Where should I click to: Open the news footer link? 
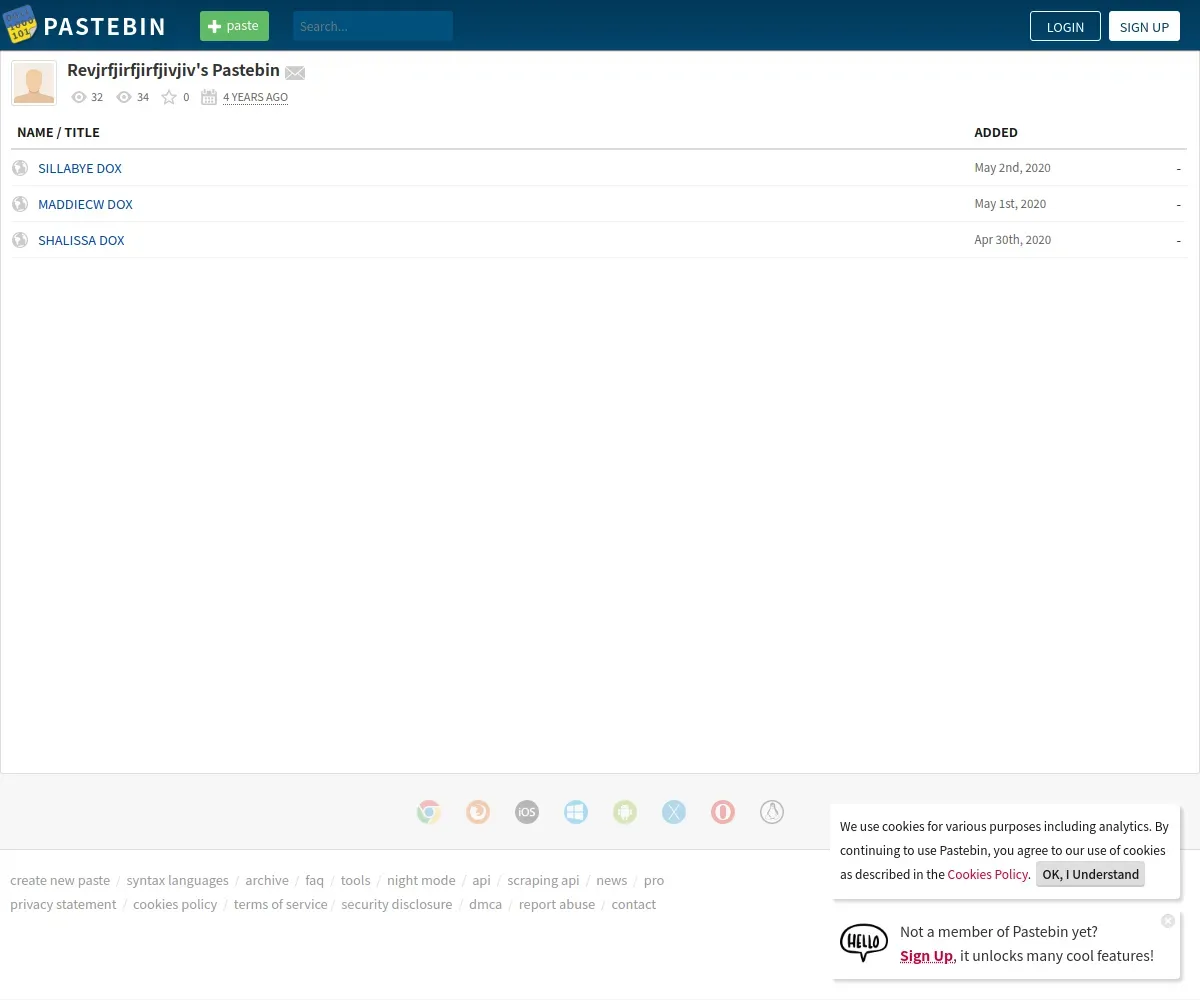tap(612, 880)
